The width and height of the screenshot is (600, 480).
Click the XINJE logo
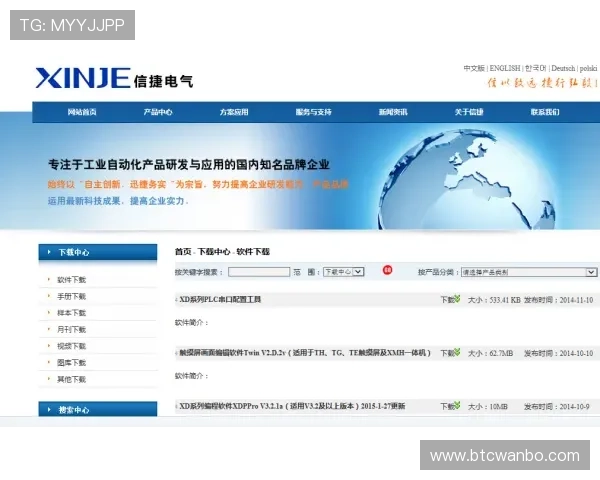pyautogui.click(x=114, y=78)
